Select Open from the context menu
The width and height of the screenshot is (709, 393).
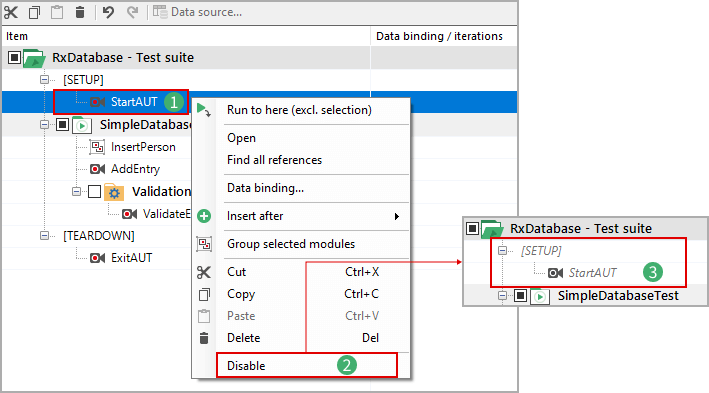pyautogui.click(x=241, y=138)
